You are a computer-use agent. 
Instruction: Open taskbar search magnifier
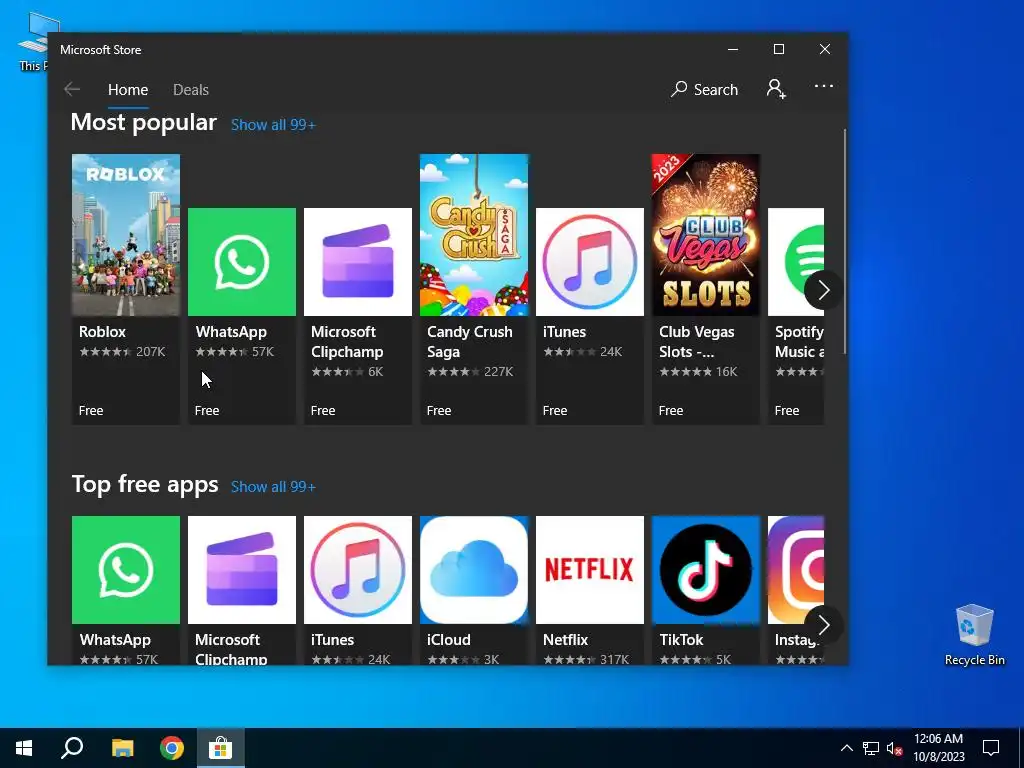tap(72, 748)
